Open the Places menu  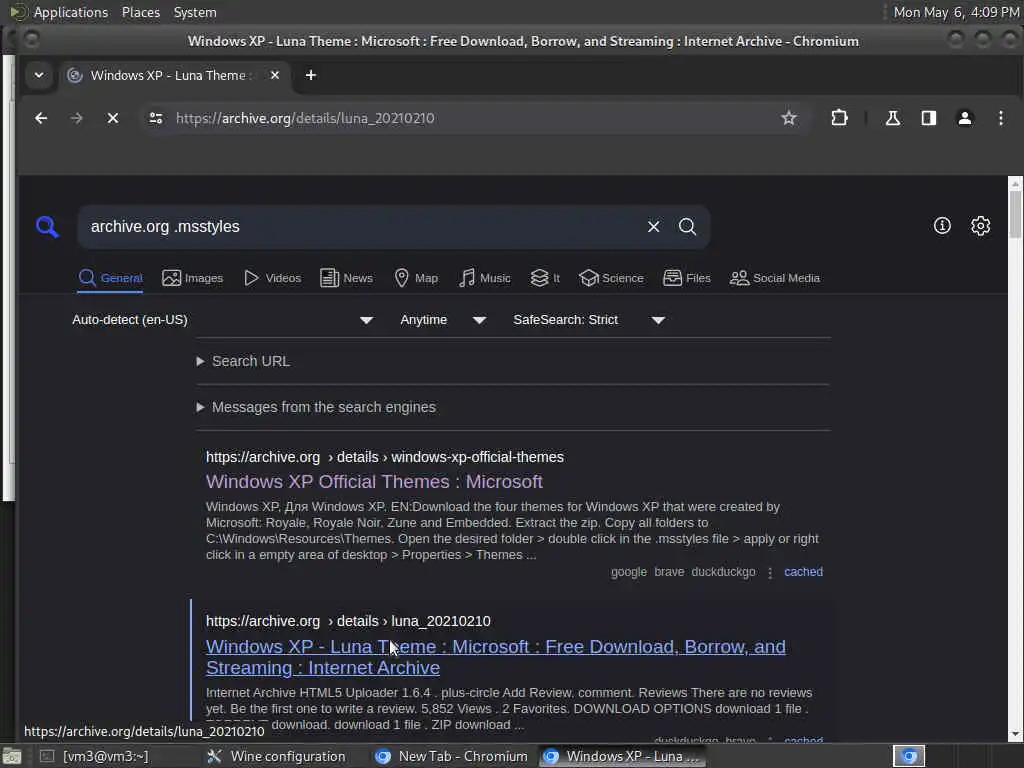click(x=140, y=12)
